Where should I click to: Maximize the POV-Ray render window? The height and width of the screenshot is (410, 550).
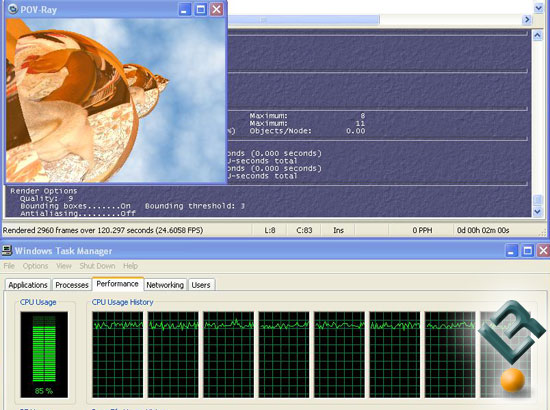(x=201, y=9)
